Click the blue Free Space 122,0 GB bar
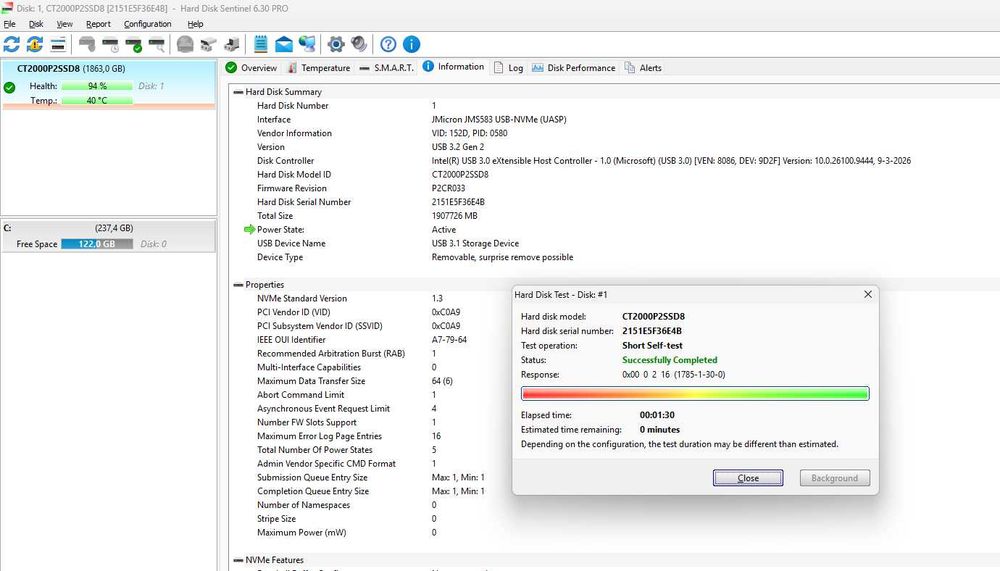Screen dimensions: 1000x571 click(97, 244)
